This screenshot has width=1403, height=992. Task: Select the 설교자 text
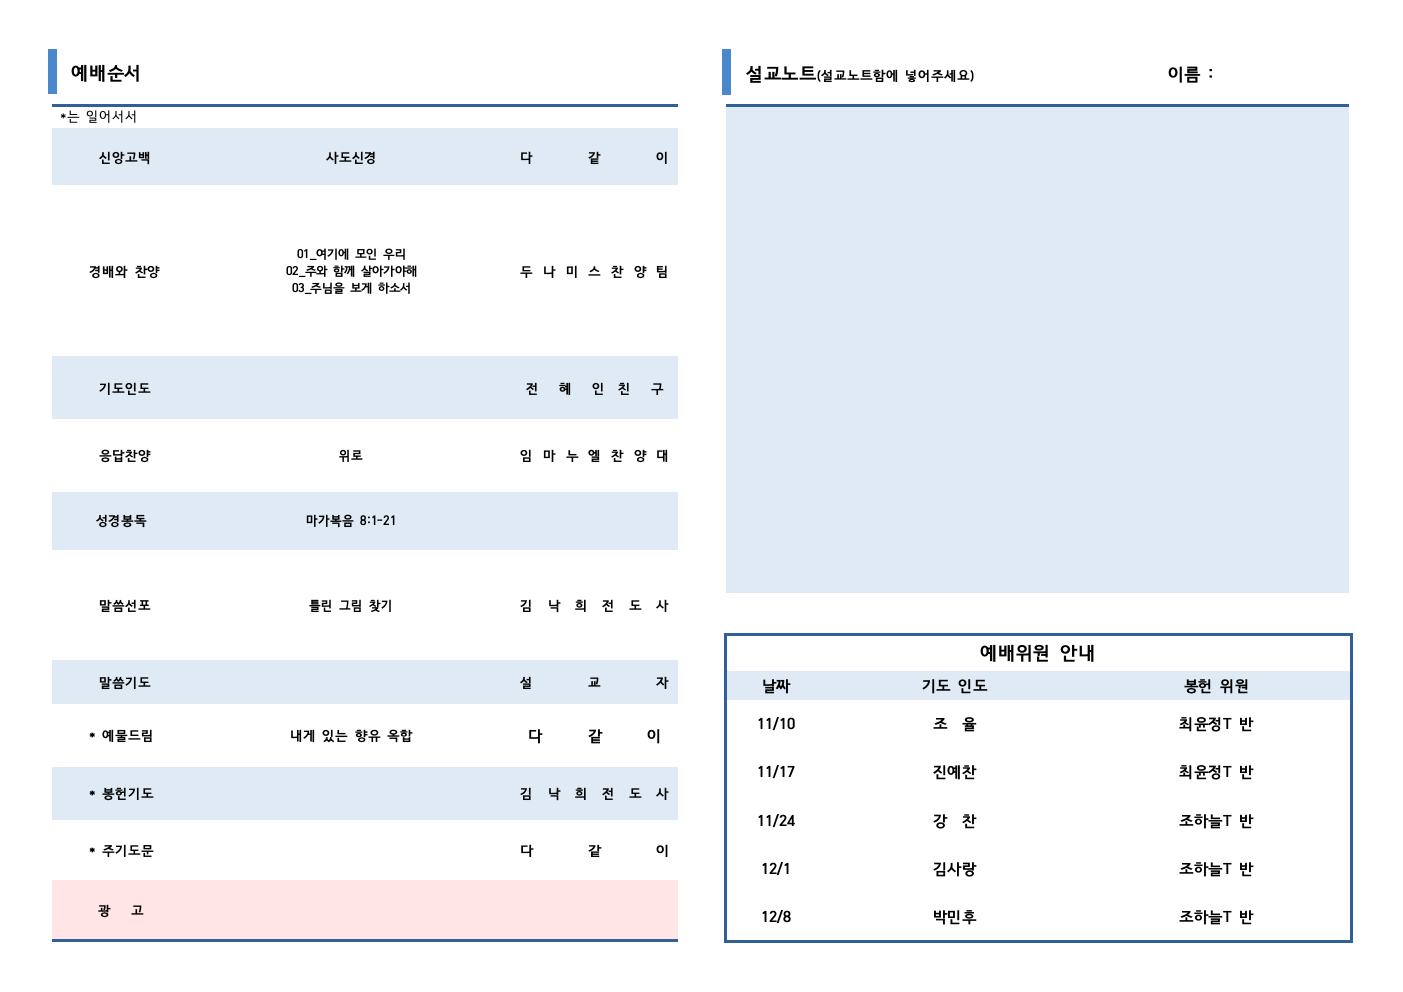[594, 682]
